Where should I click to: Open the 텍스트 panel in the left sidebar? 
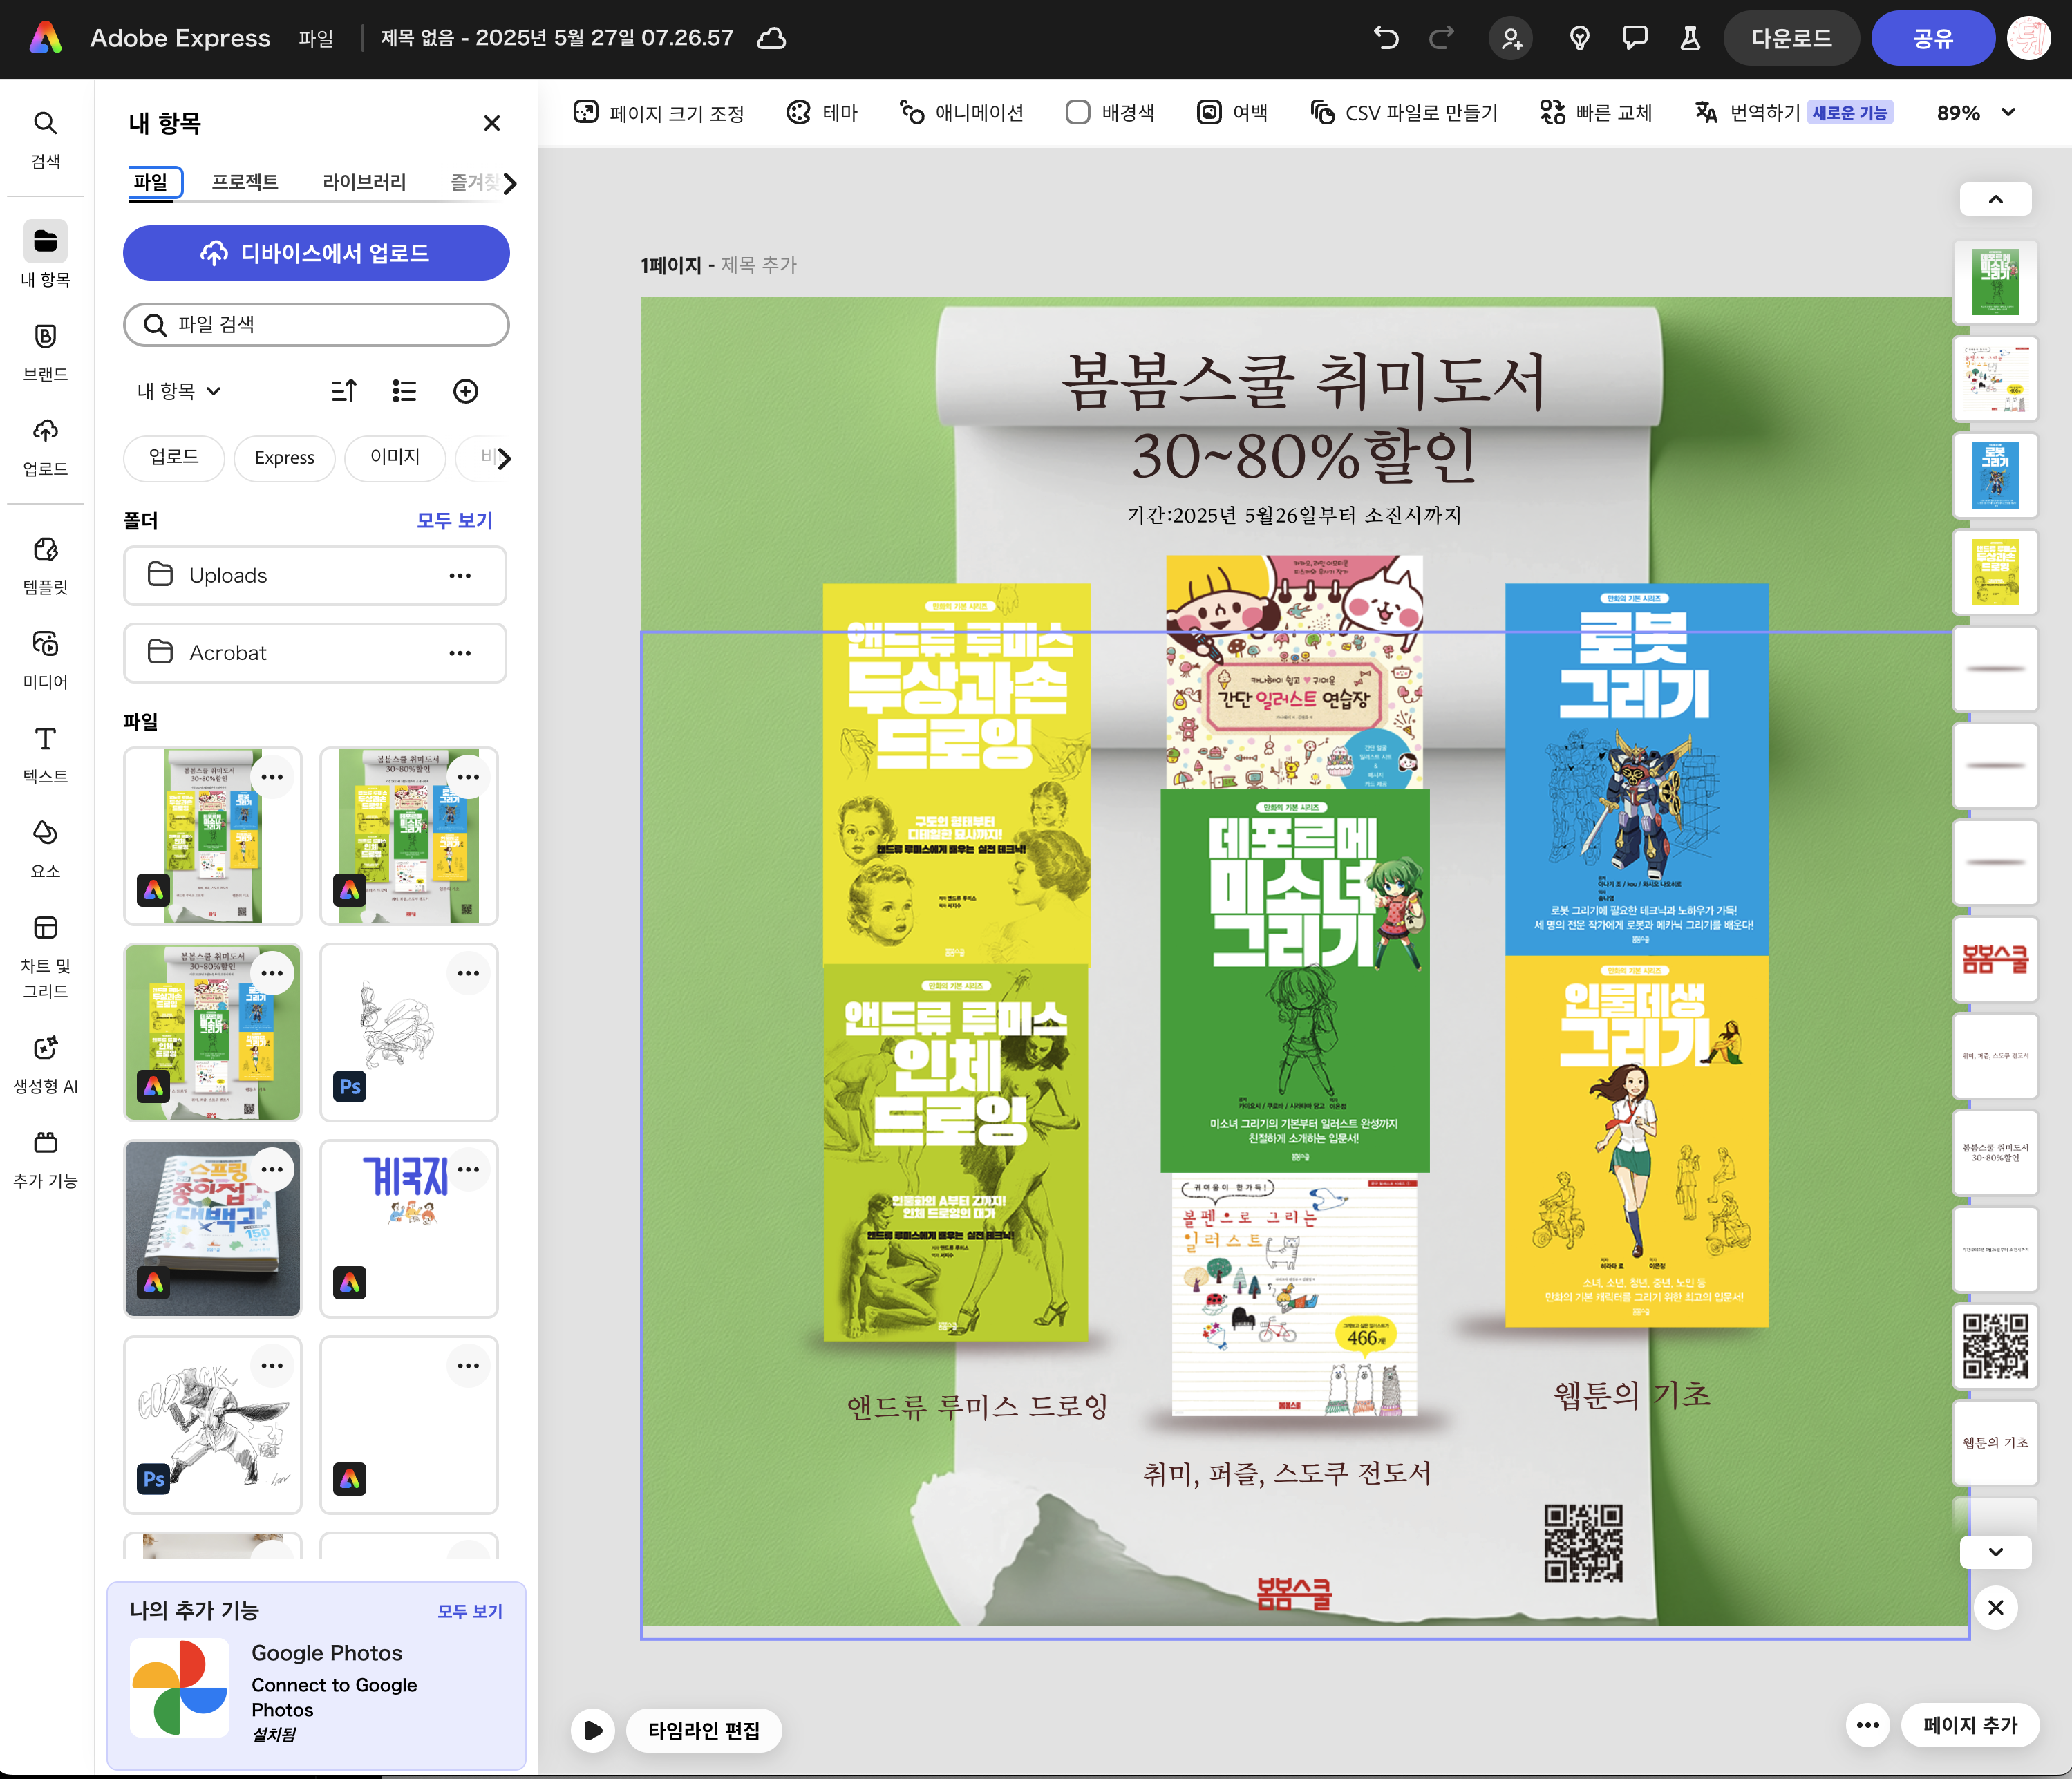coord(45,752)
